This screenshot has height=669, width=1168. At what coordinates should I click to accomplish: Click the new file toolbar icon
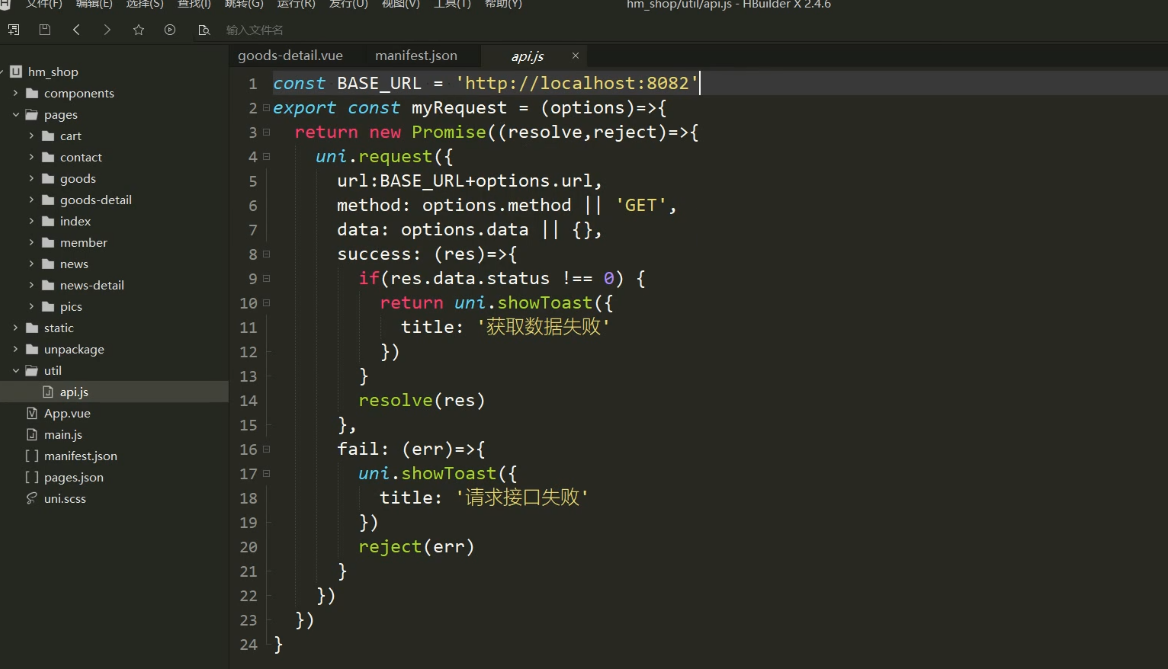tap(13, 30)
